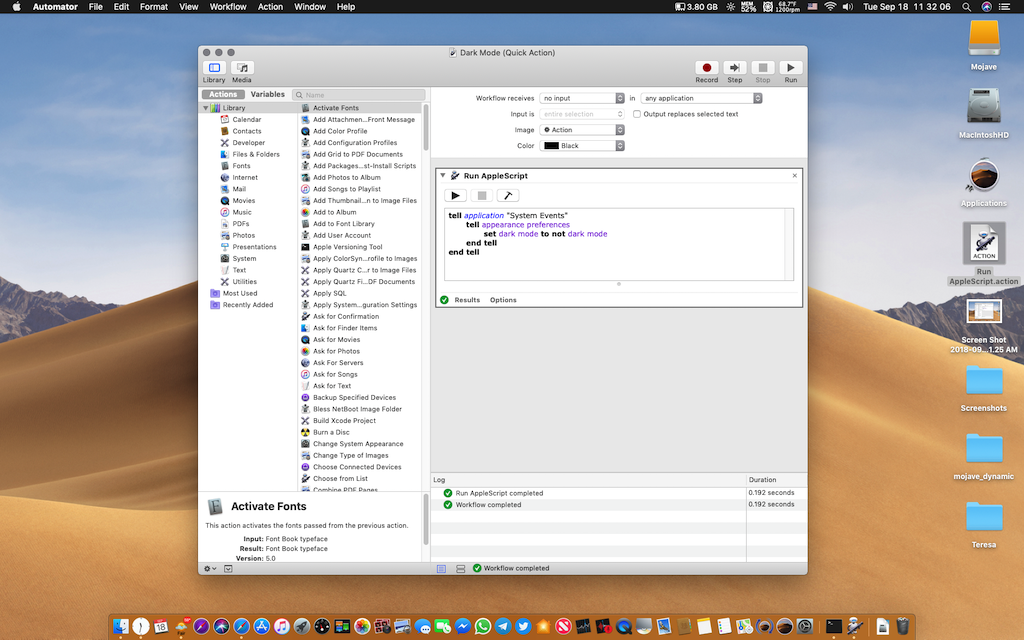Open the Workflow receives 'no input' dropdown

click(582, 98)
